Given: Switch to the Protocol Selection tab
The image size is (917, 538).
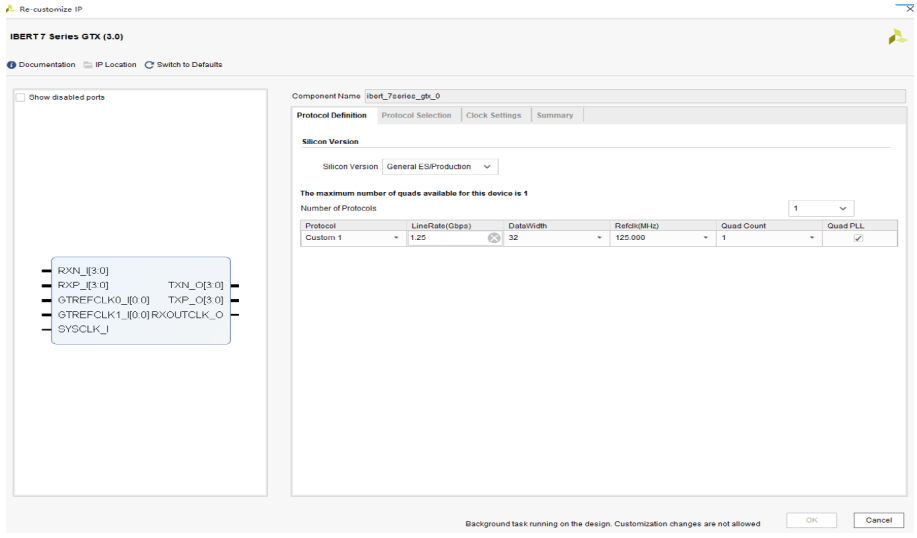Looking at the screenshot, I should [416, 115].
